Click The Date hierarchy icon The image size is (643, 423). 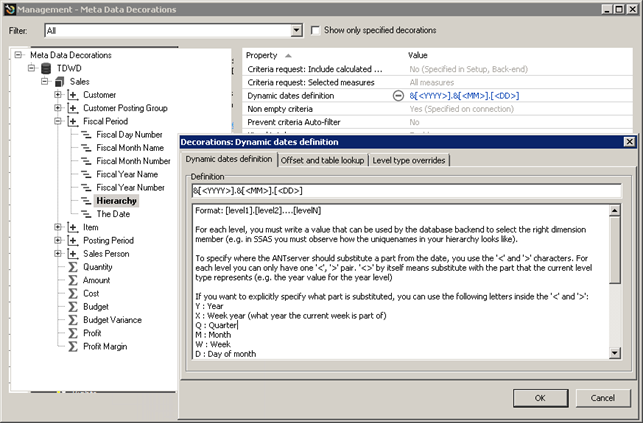[86, 214]
